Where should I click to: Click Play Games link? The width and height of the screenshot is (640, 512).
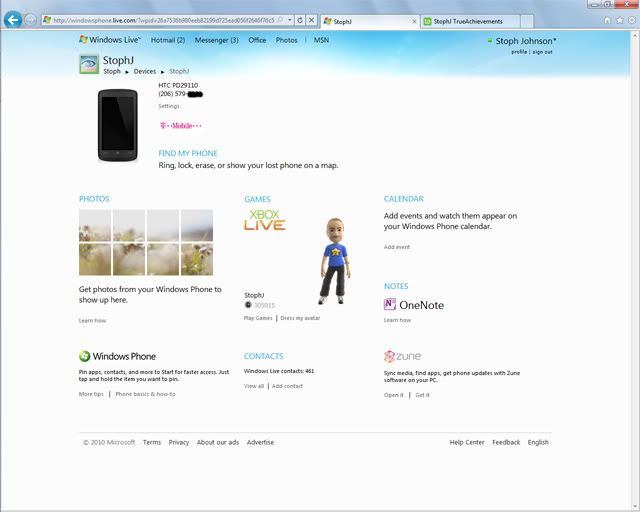pos(258,318)
